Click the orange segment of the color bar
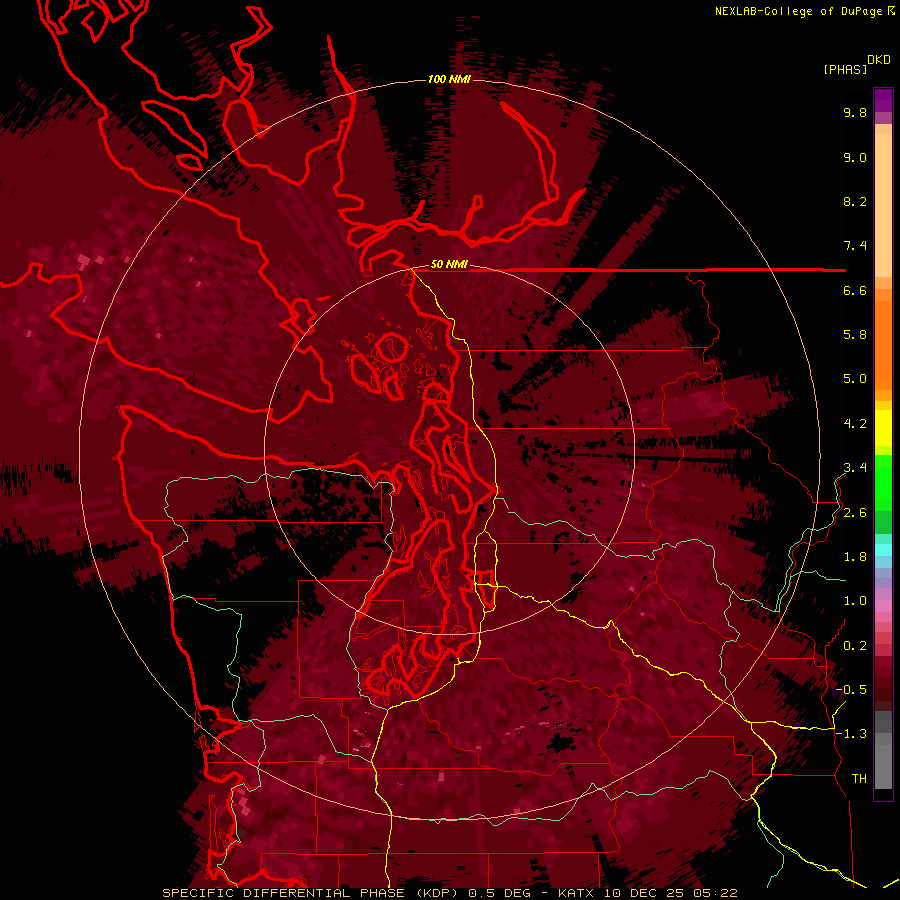This screenshot has height=900, width=900. pyautogui.click(x=883, y=345)
